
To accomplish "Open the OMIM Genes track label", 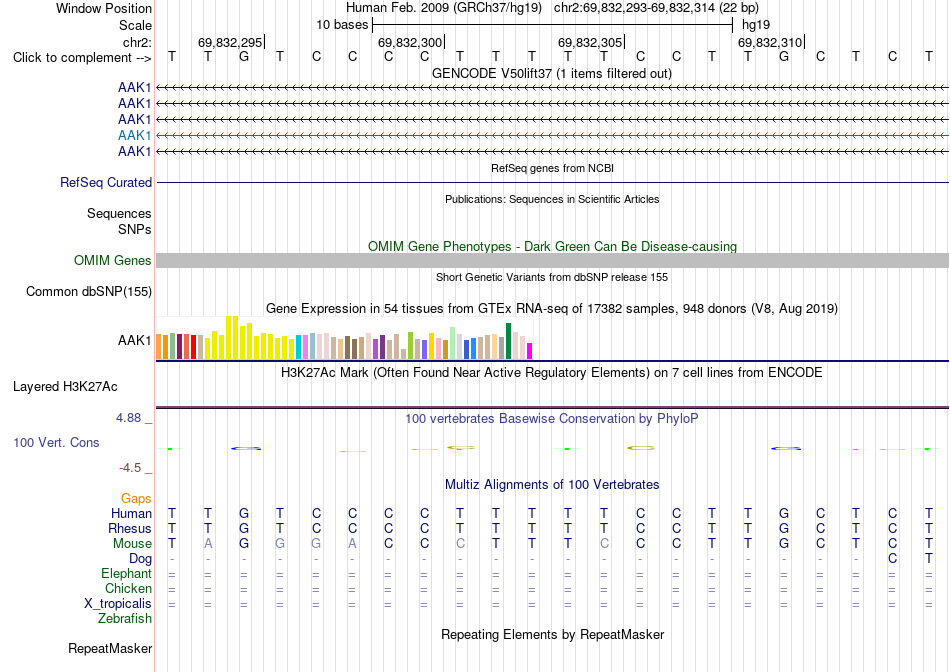I will (113, 261).
